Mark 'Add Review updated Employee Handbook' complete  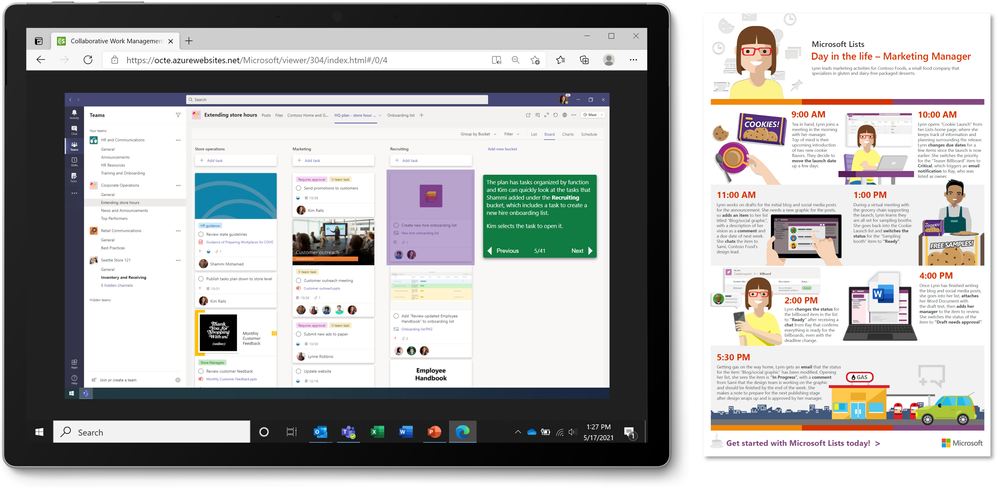pyautogui.click(x=396, y=316)
